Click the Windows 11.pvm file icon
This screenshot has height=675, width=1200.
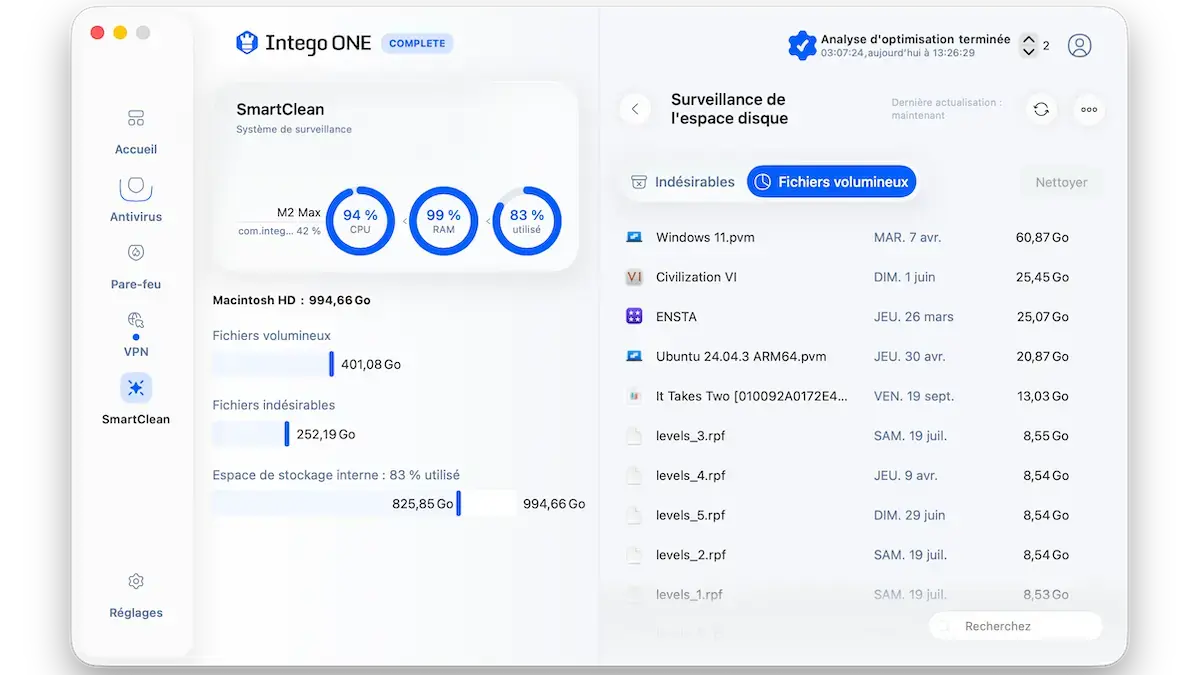pyautogui.click(x=634, y=237)
